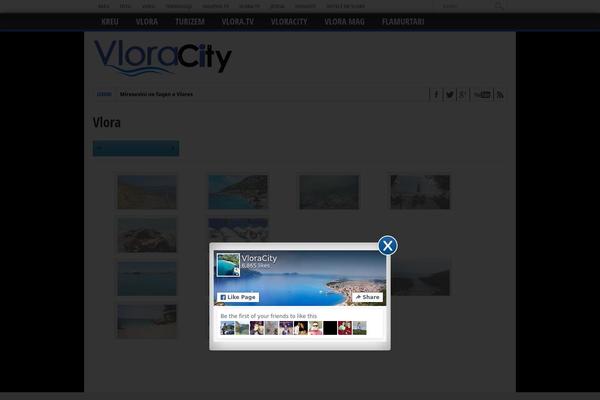Open the VLORA main menu item
The image size is (600, 400).
click(147, 21)
